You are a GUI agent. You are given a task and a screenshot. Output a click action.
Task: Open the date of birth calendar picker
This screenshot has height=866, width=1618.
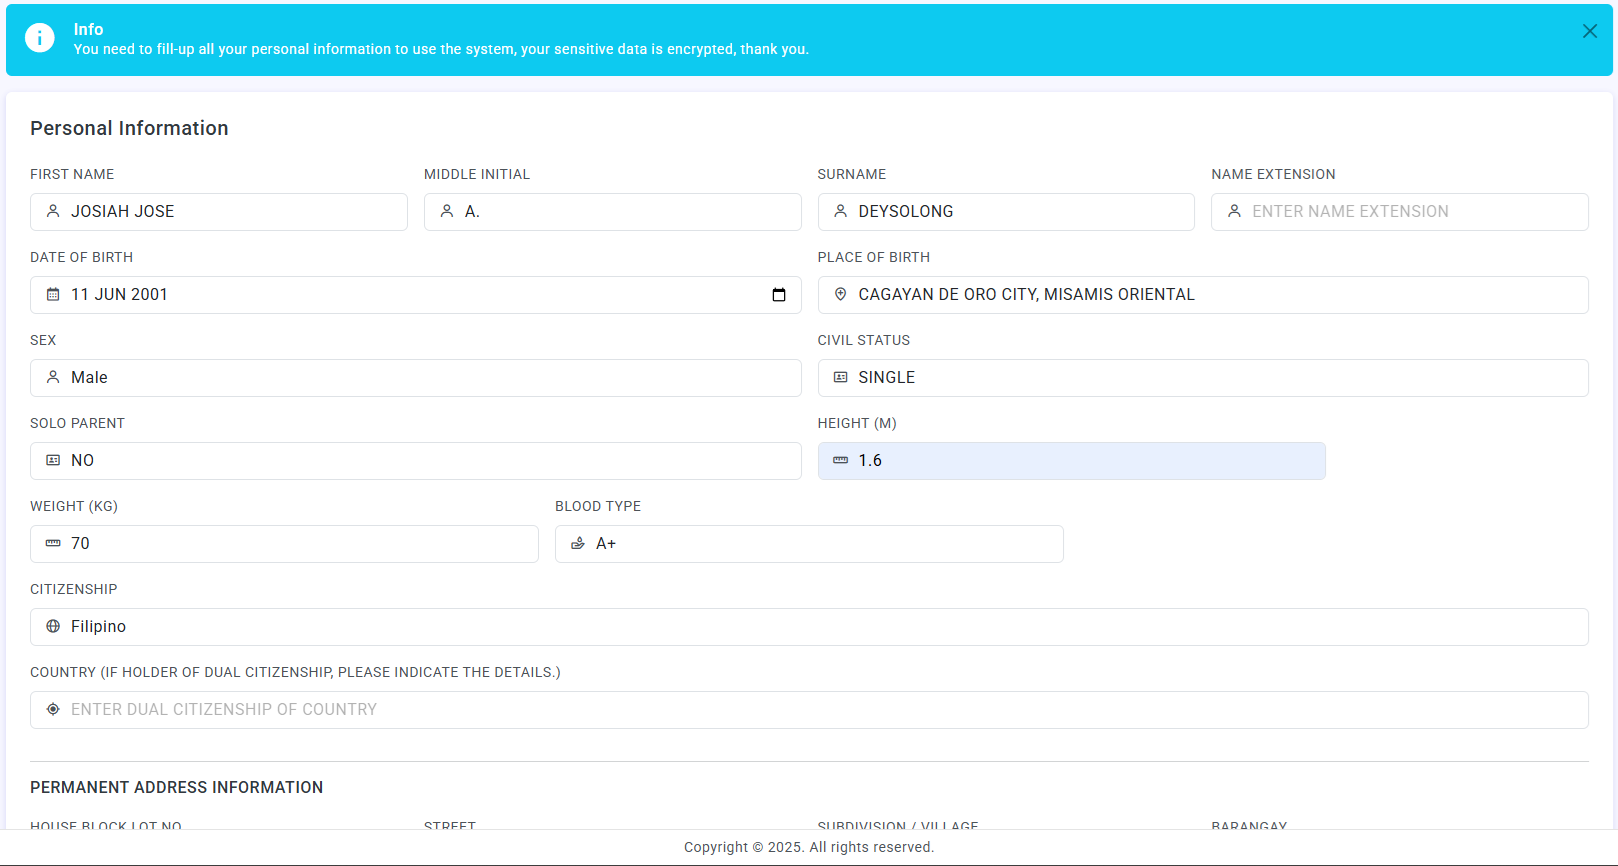tap(779, 295)
